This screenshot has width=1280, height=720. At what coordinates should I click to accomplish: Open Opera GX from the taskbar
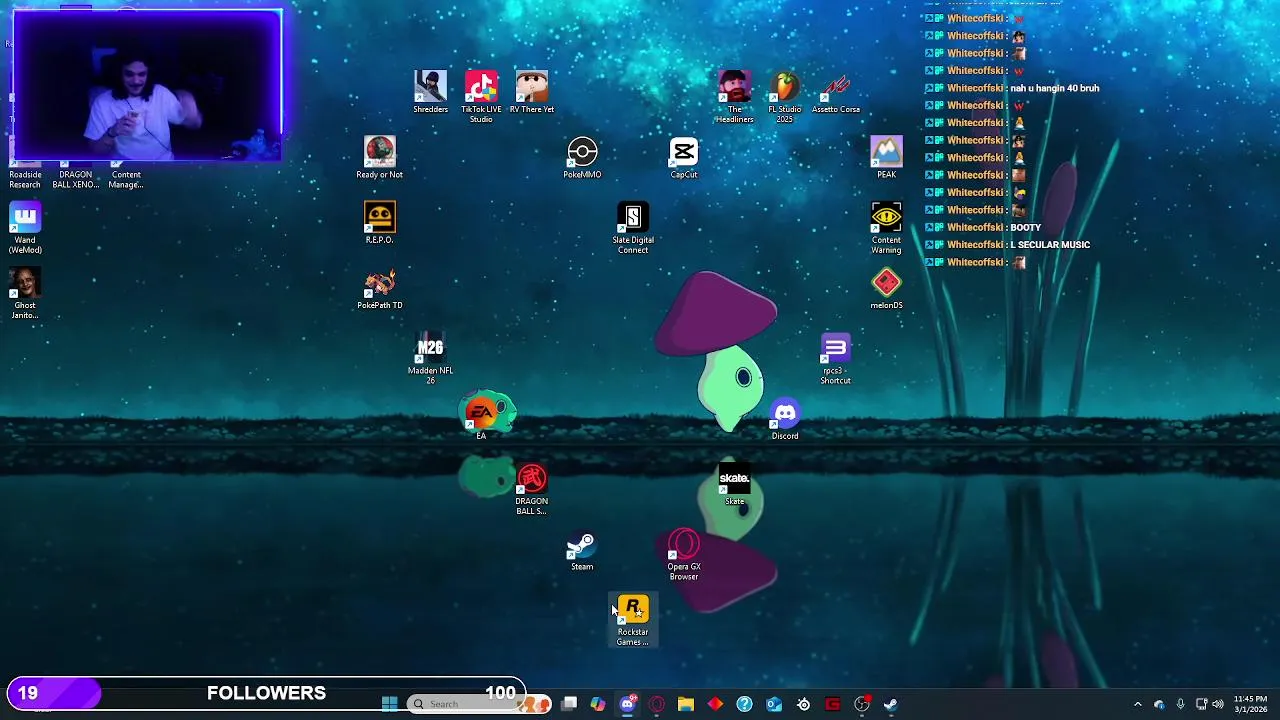pos(656,704)
